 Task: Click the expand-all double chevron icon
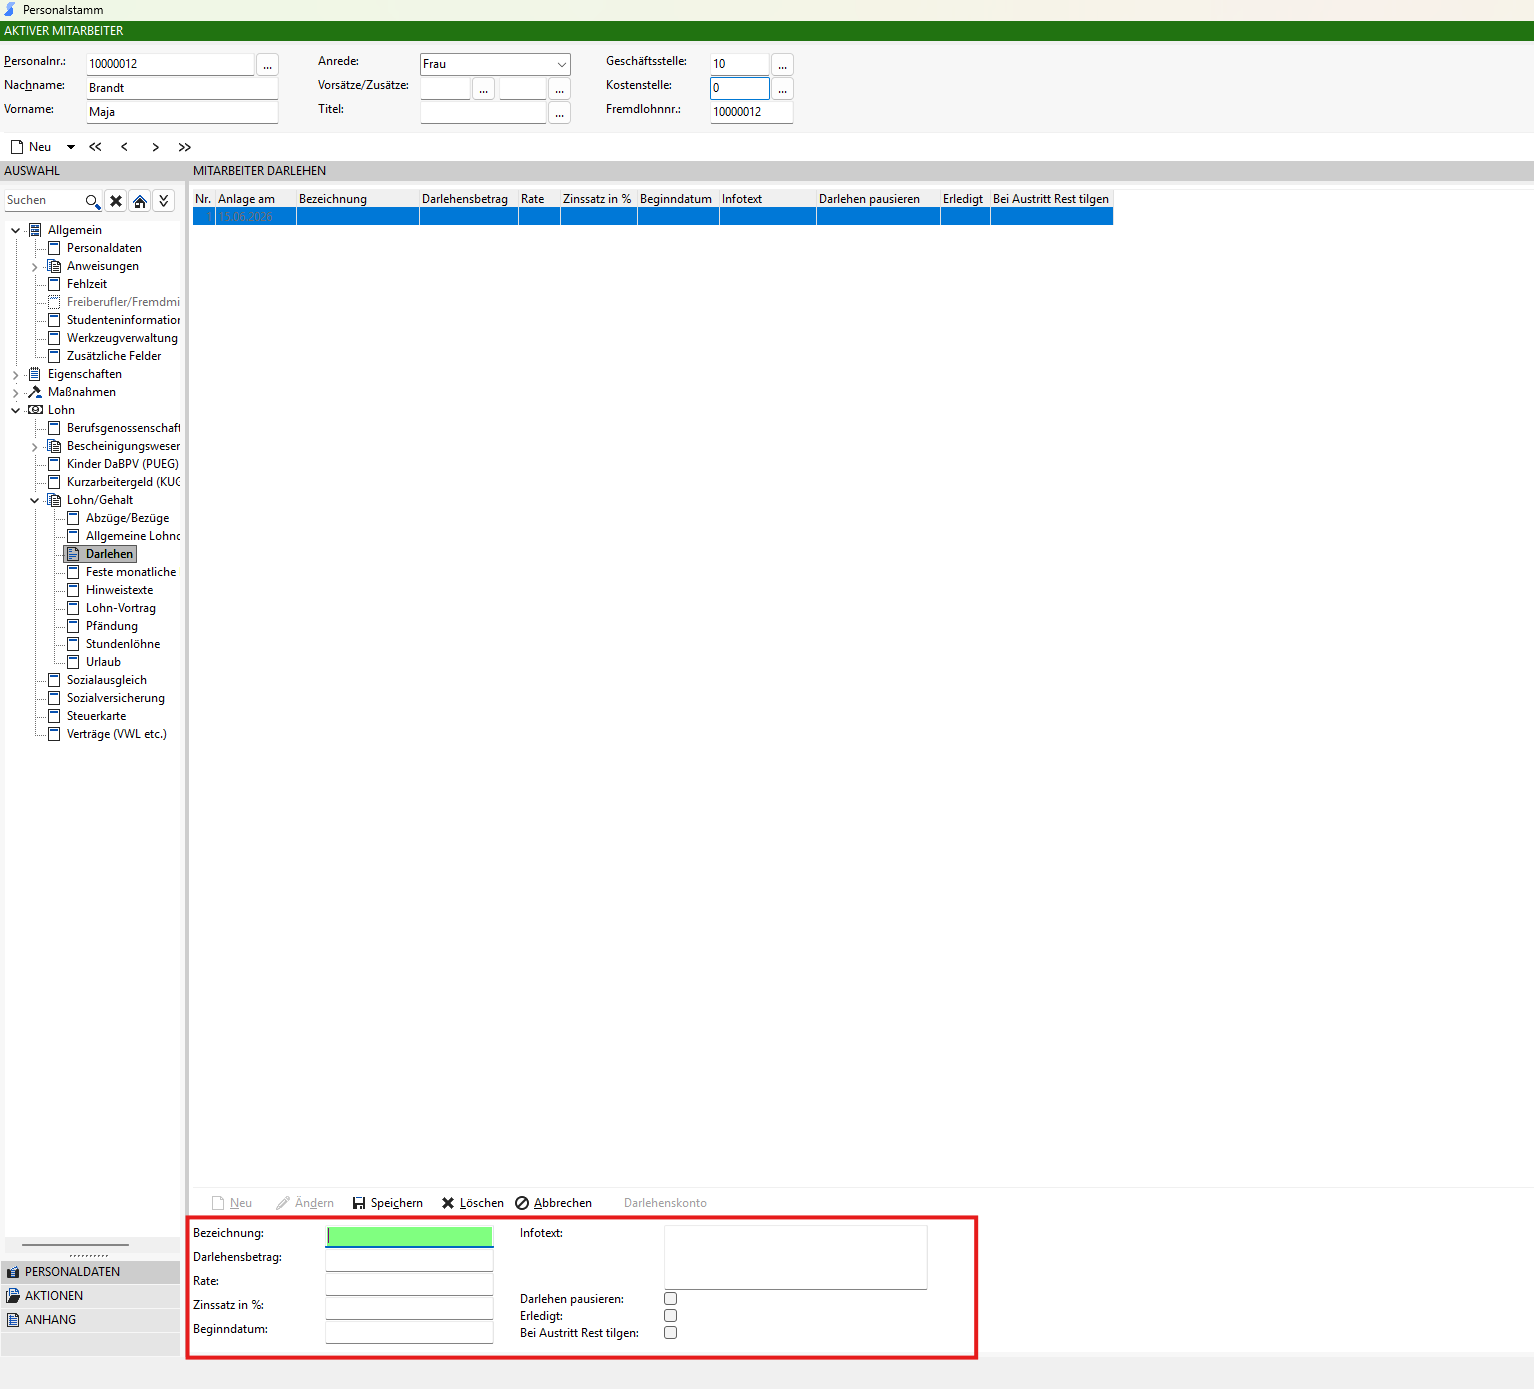pos(164,201)
